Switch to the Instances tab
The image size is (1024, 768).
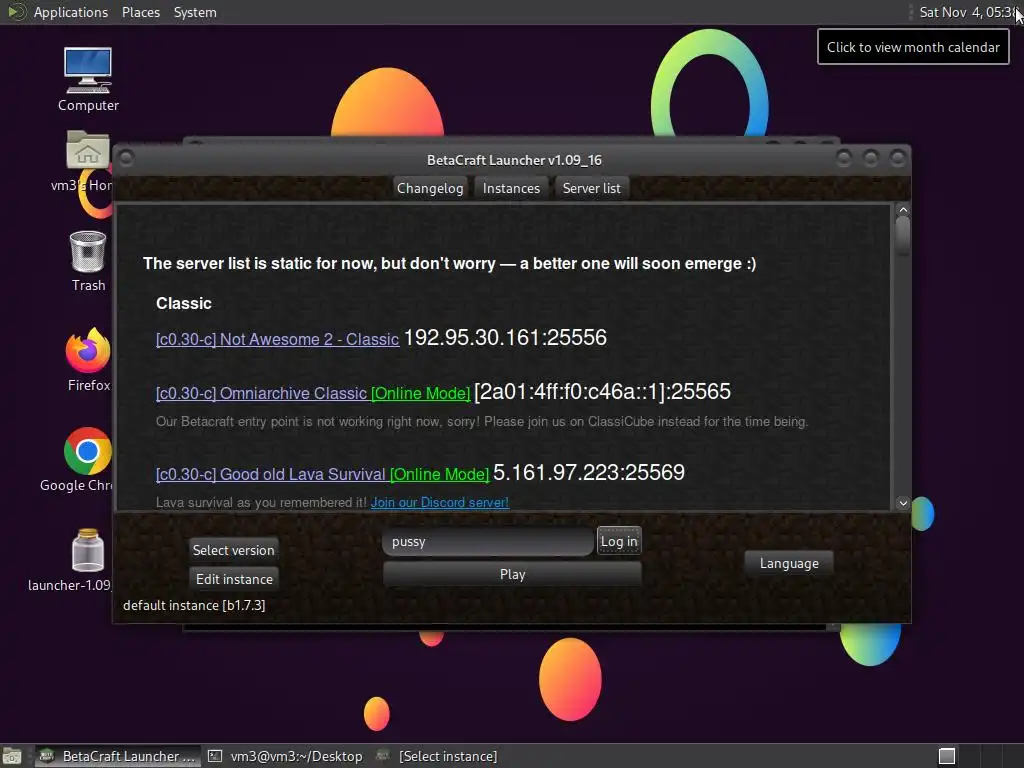tap(511, 188)
